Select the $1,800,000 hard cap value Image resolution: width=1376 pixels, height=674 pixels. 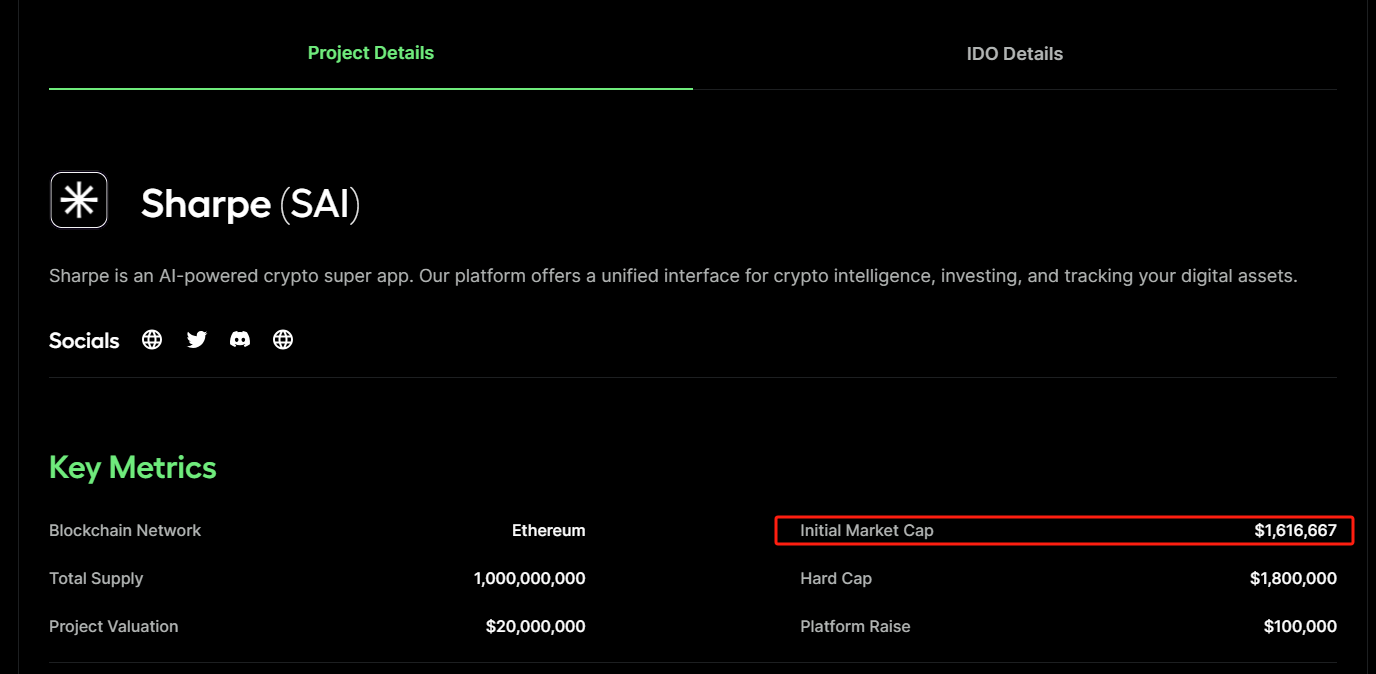click(1293, 579)
